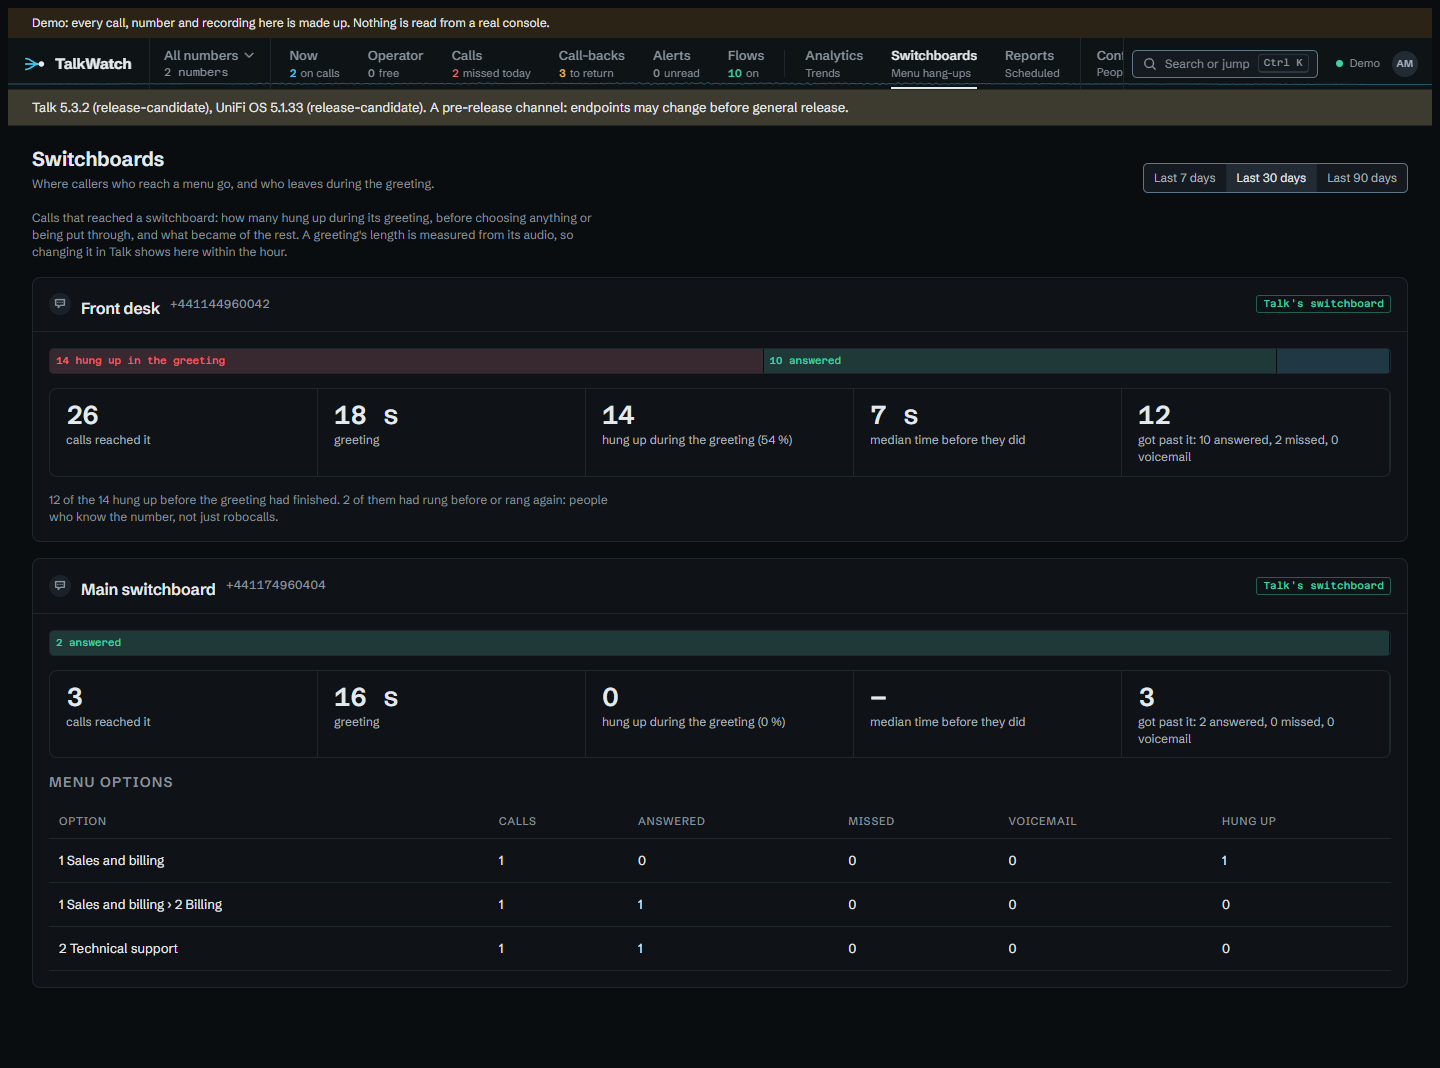Open the Call-backs tab

pos(591,63)
